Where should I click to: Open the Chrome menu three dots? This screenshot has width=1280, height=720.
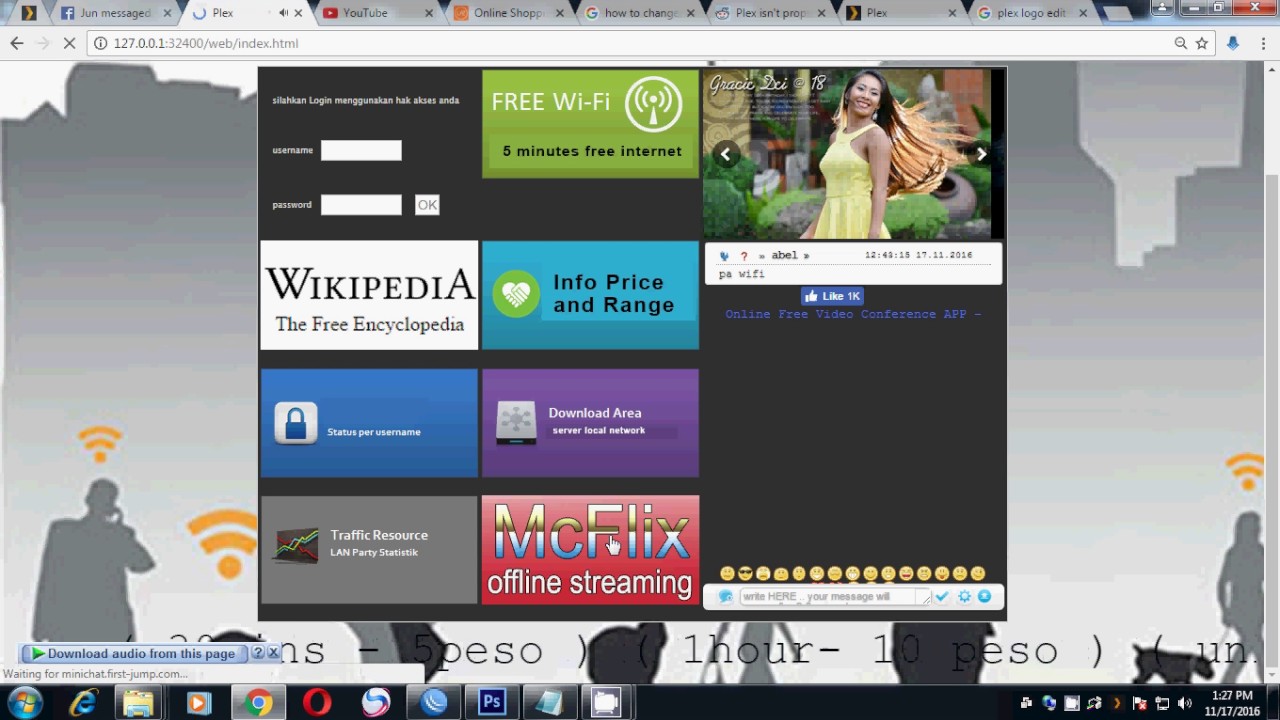pos(1262,43)
